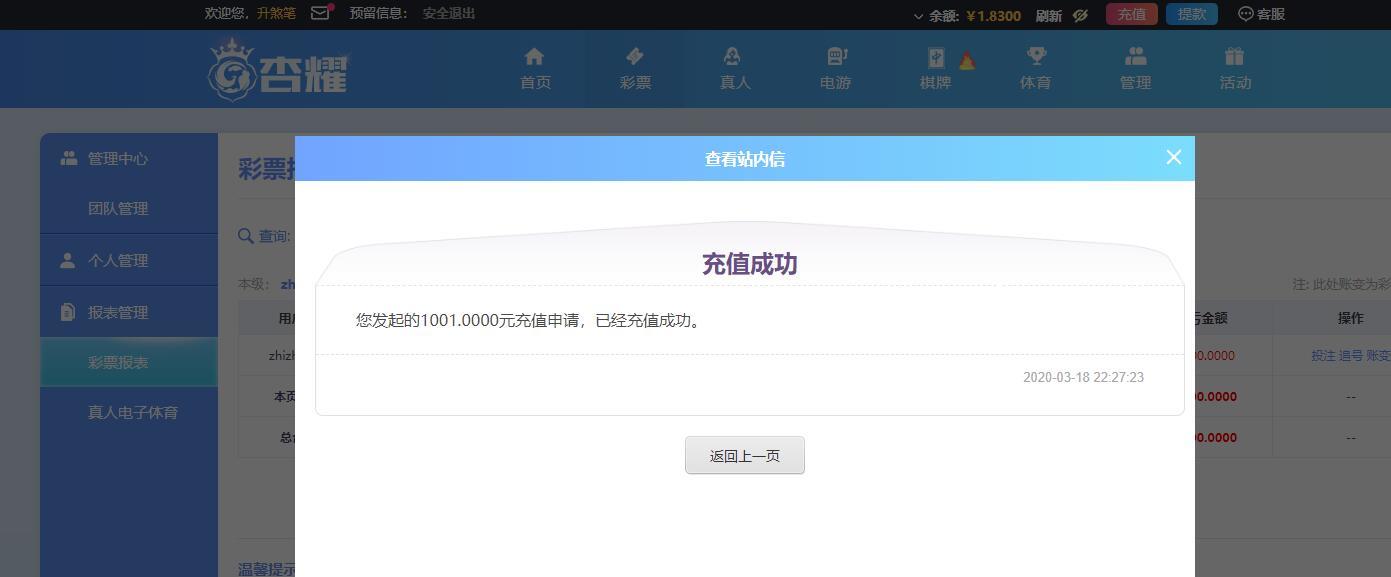This screenshot has height=577, width=1391.
Task: Expand 管理中心 in the sidebar
Action: pyautogui.click(x=129, y=158)
